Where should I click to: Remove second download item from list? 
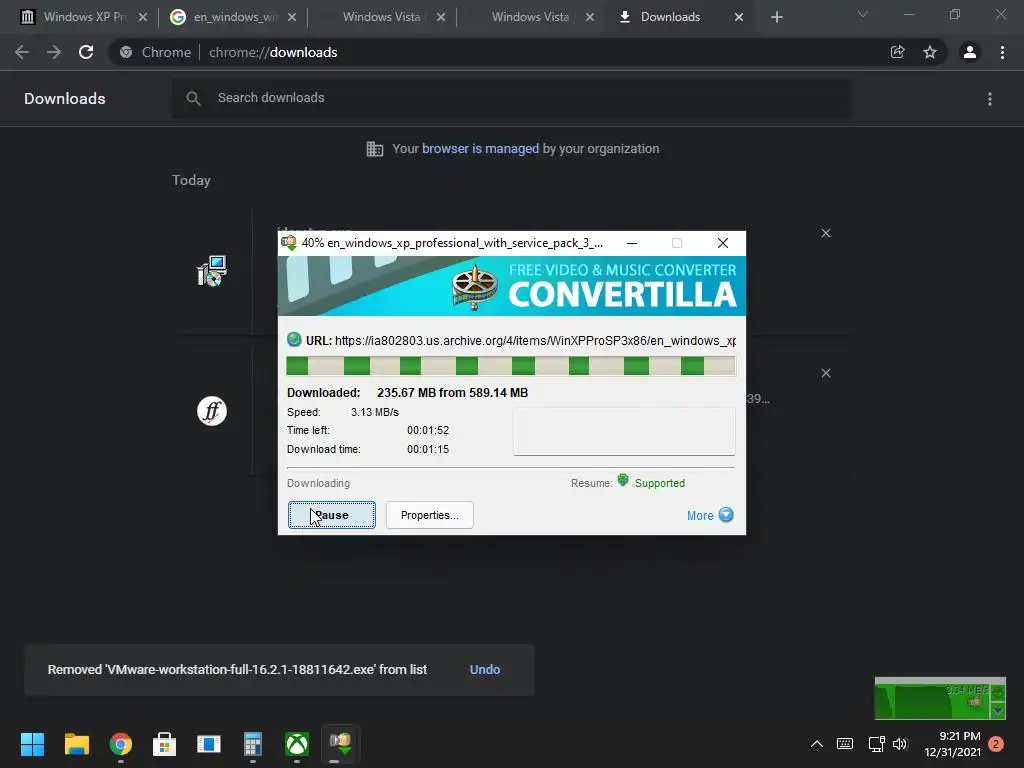tap(825, 373)
